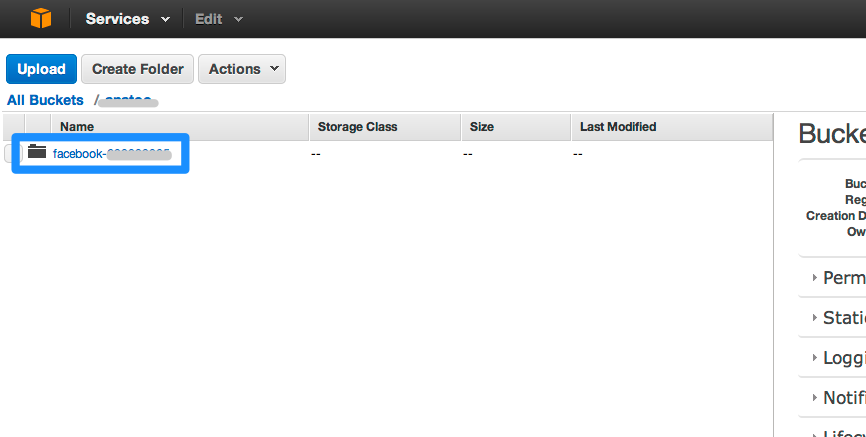Expand the Lifecycle section at the bottom
866x437 pixels.
click(842, 434)
